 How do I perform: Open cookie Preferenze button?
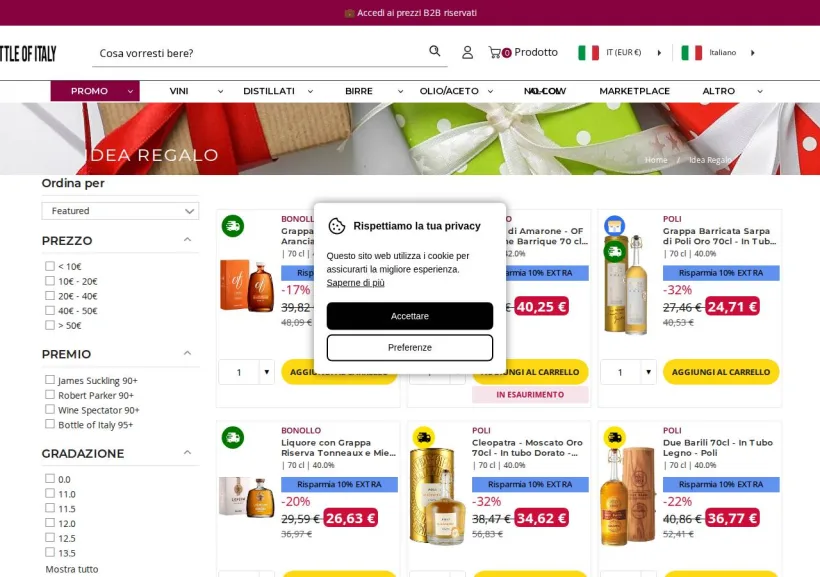[409, 347]
